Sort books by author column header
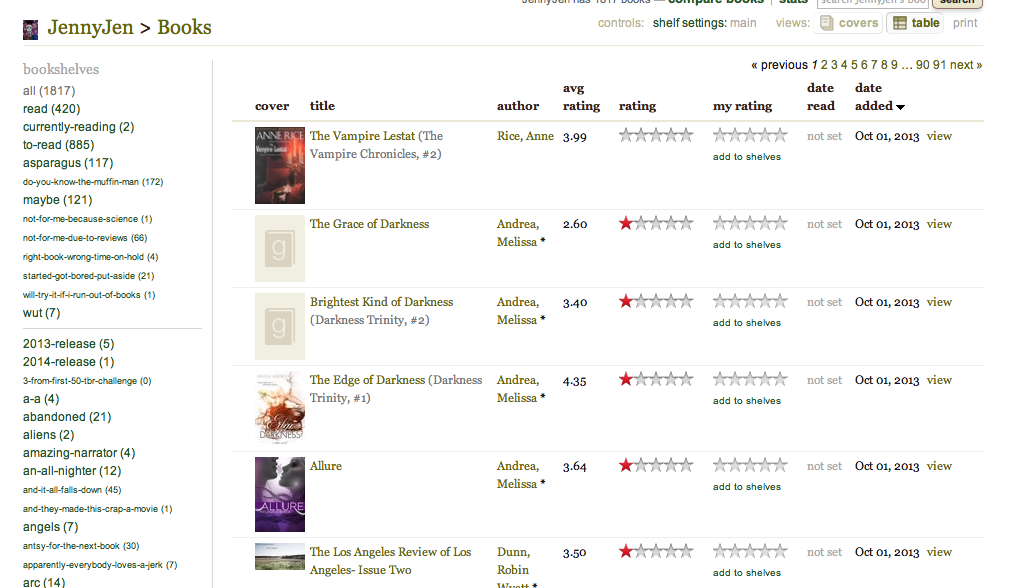 517,106
